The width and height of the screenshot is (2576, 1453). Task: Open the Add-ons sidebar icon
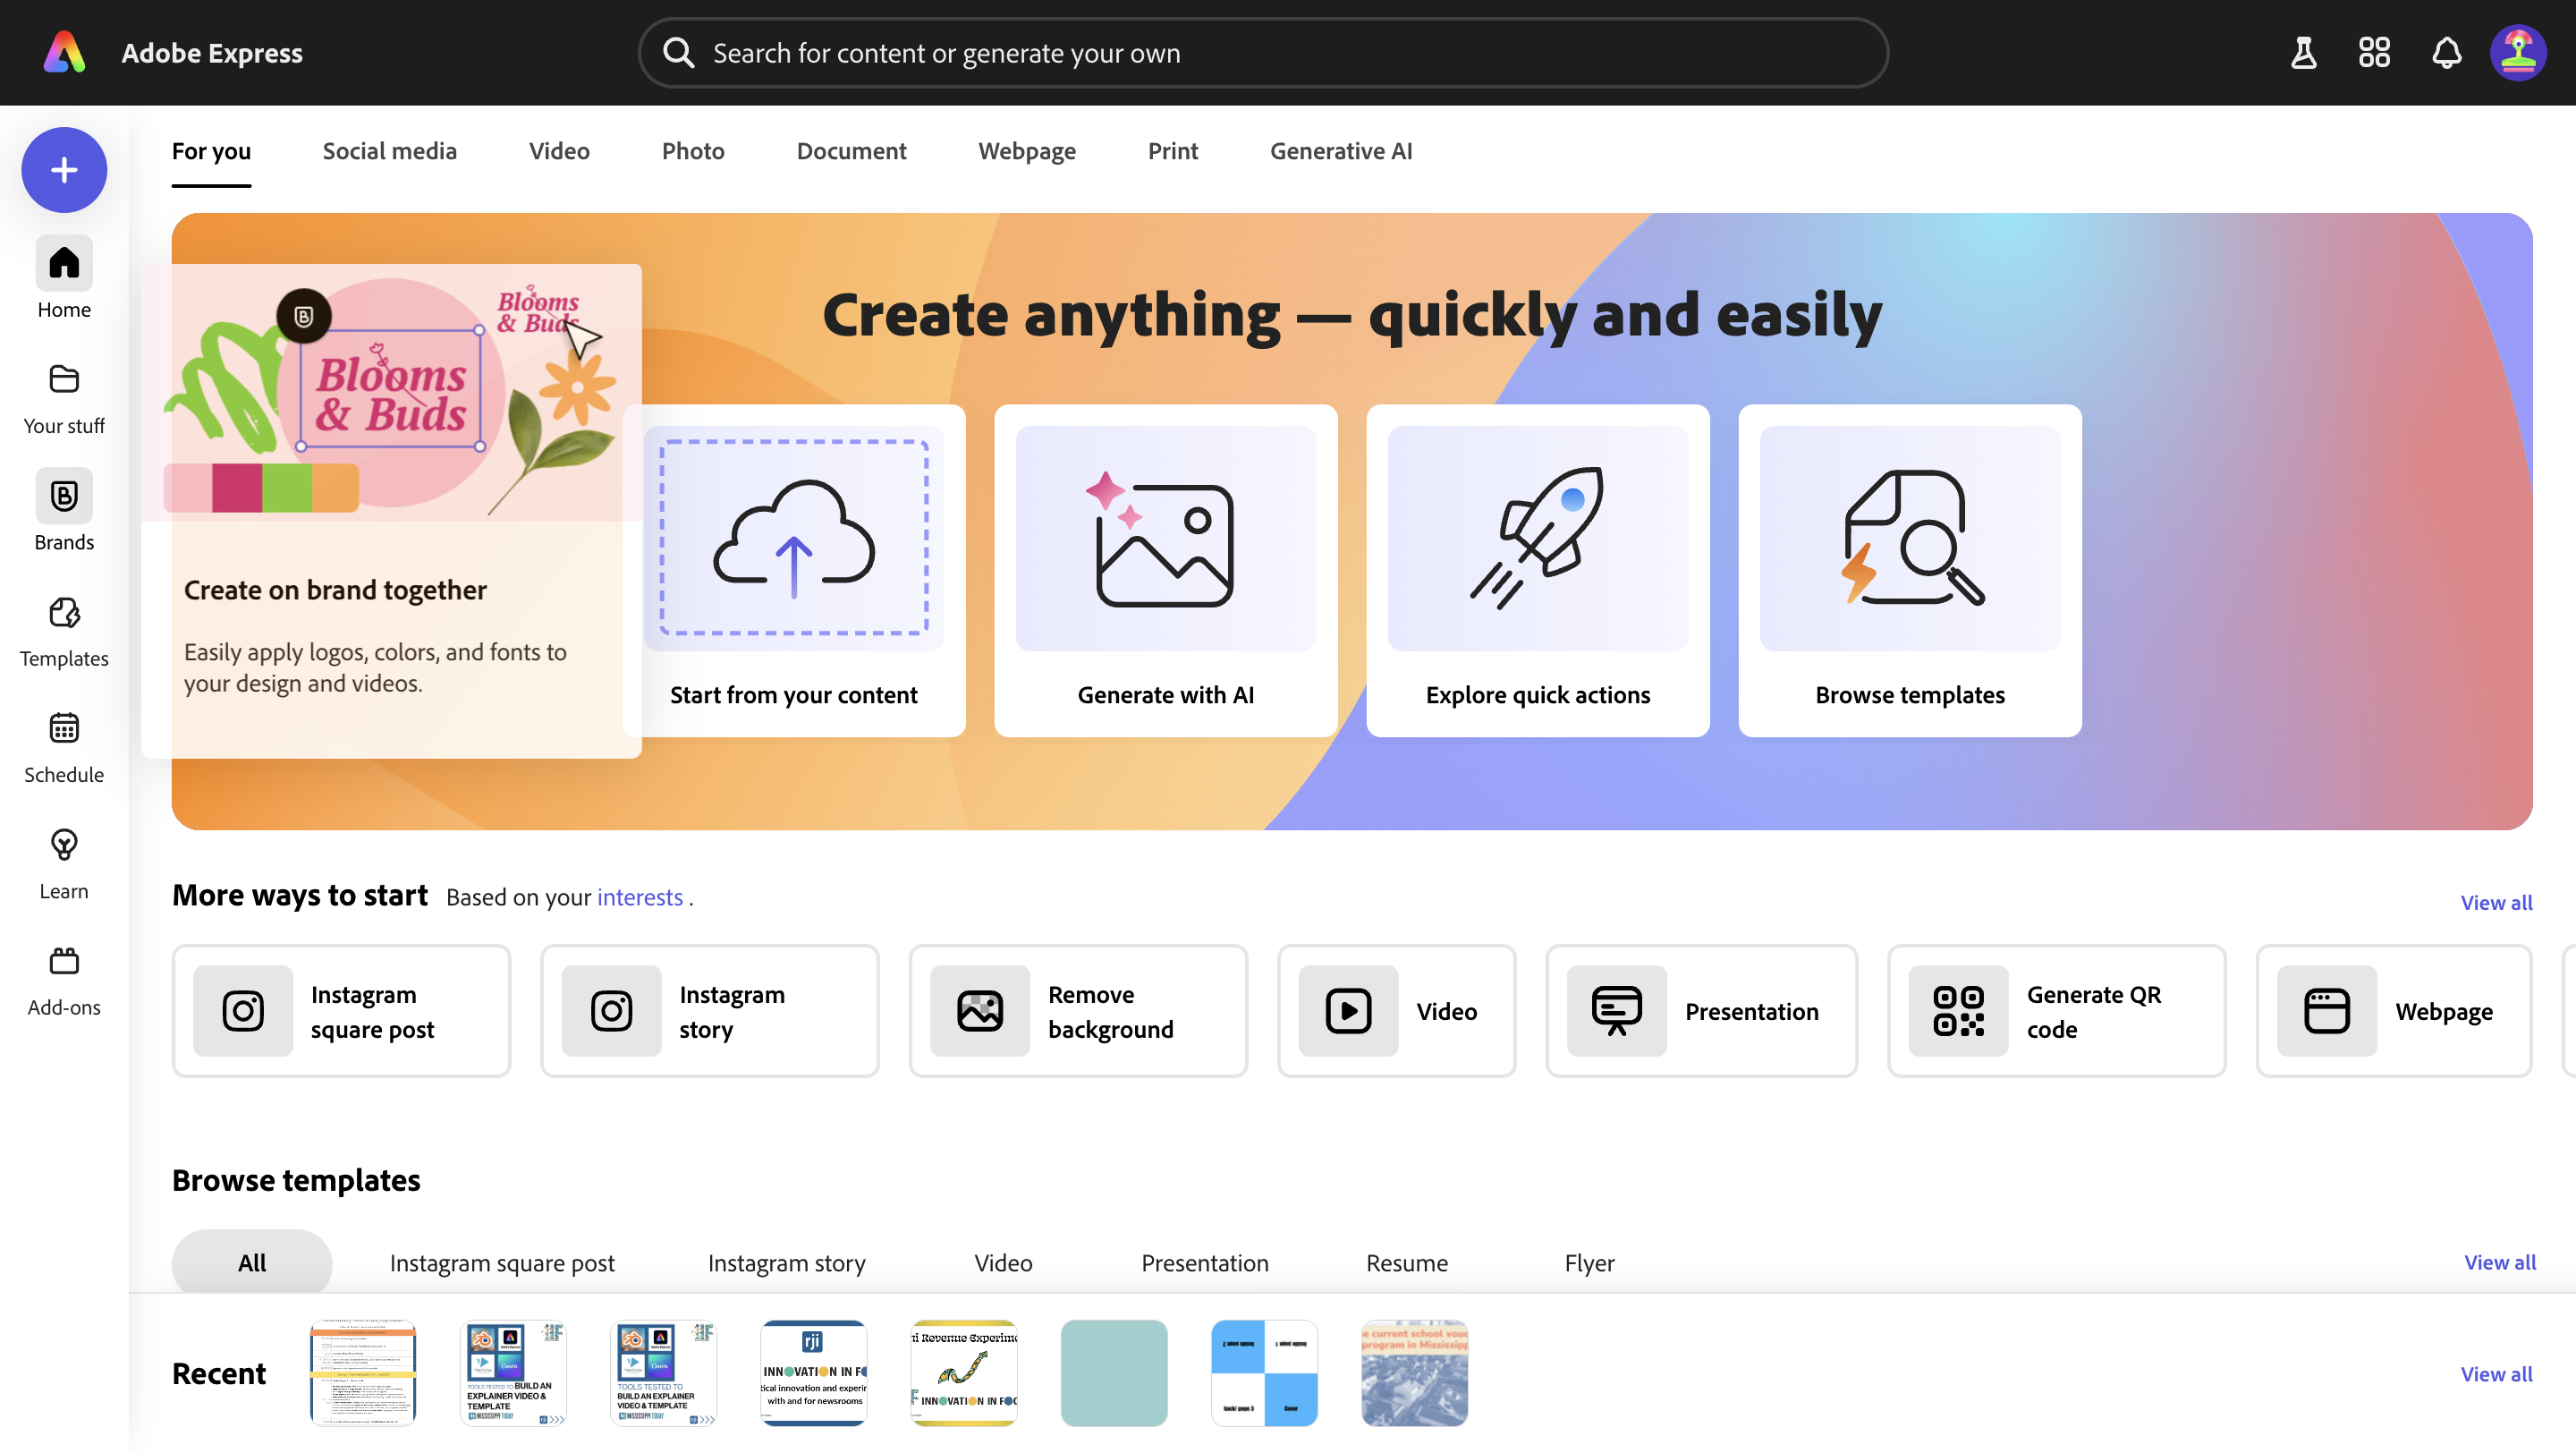pyautogui.click(x=64, y=962)
